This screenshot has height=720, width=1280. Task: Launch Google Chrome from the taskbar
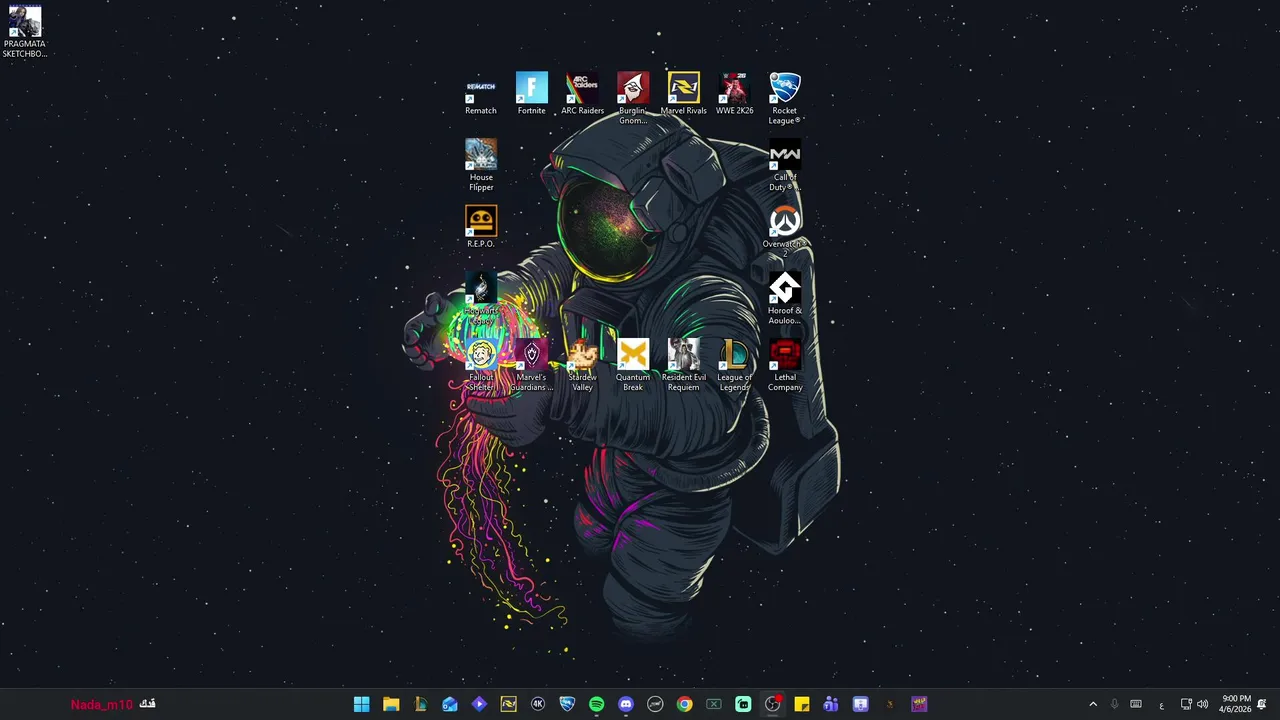click(684, 704)
